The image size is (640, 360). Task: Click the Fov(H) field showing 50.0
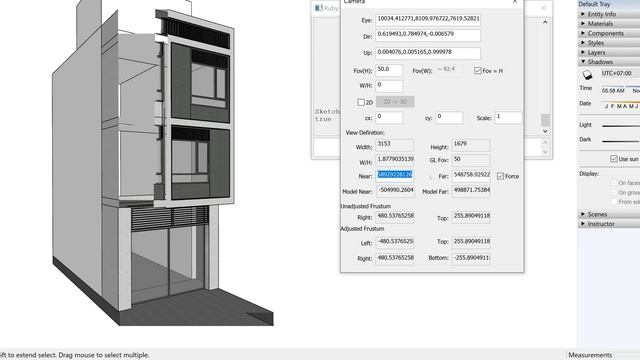coord(389,70)
